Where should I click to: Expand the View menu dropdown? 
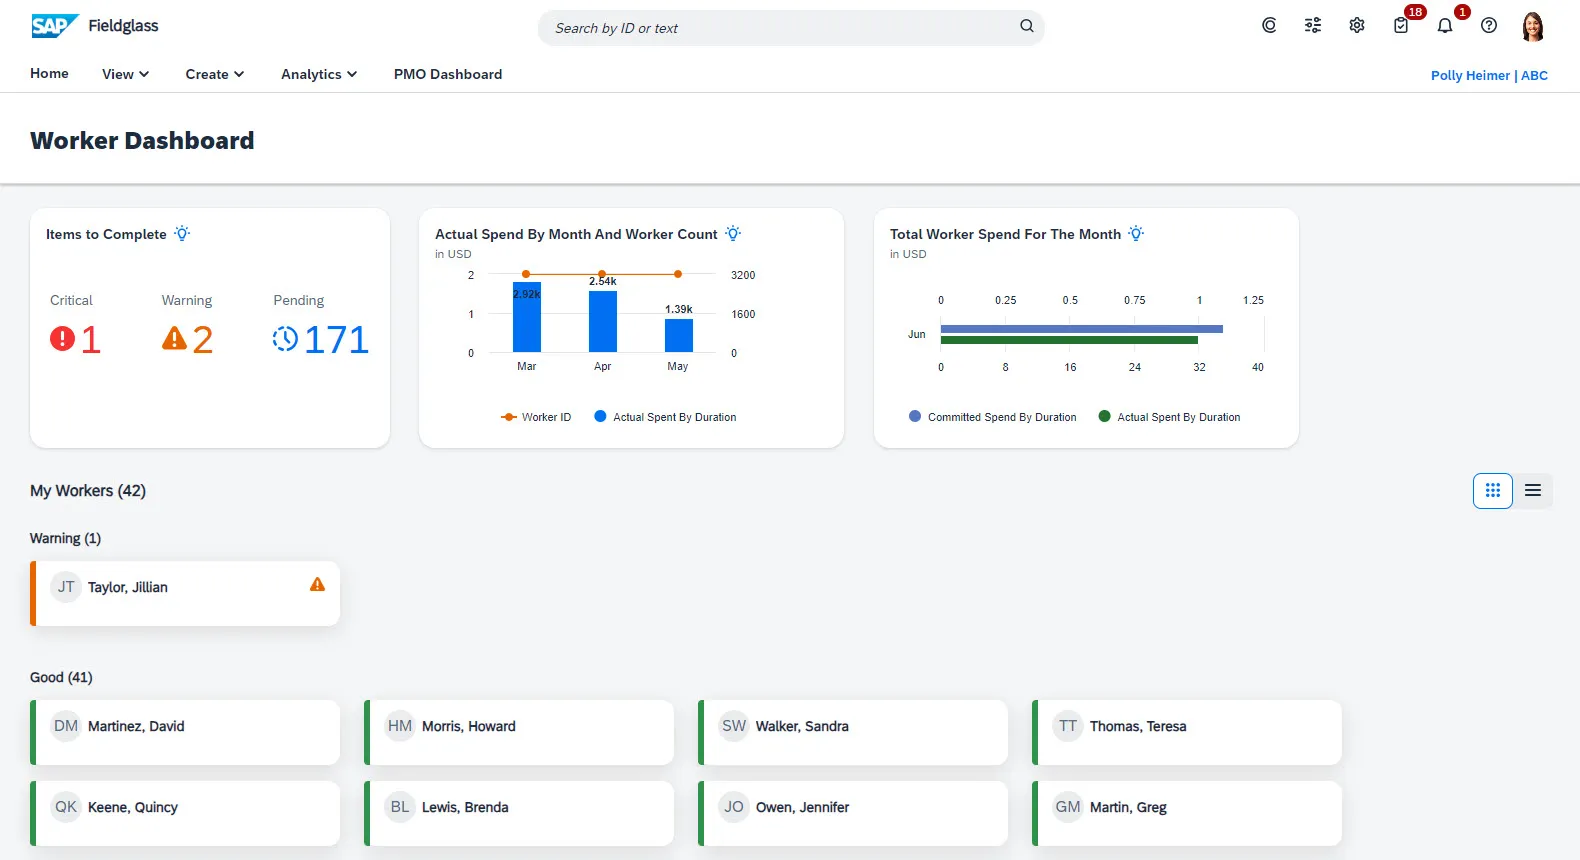[x=125, y=74]
